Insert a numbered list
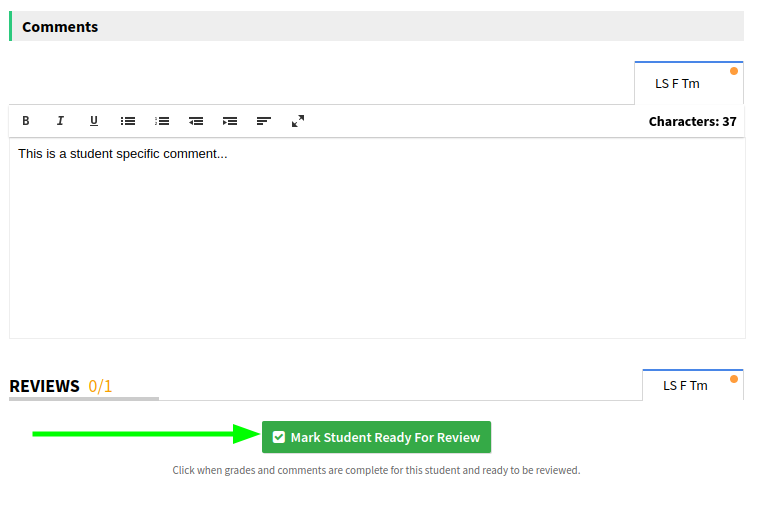Viewport: 765px width, 521px height. coord(162,121)
